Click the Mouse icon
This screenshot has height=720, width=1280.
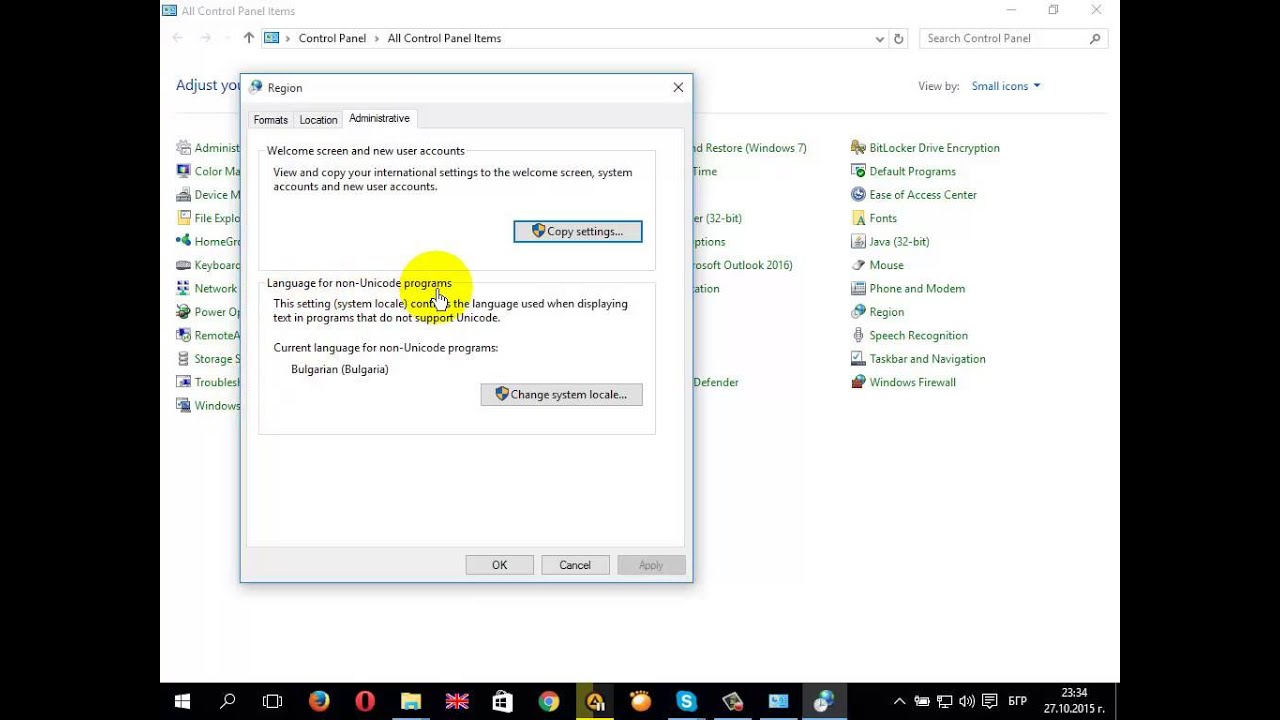[x=858, y=265]
